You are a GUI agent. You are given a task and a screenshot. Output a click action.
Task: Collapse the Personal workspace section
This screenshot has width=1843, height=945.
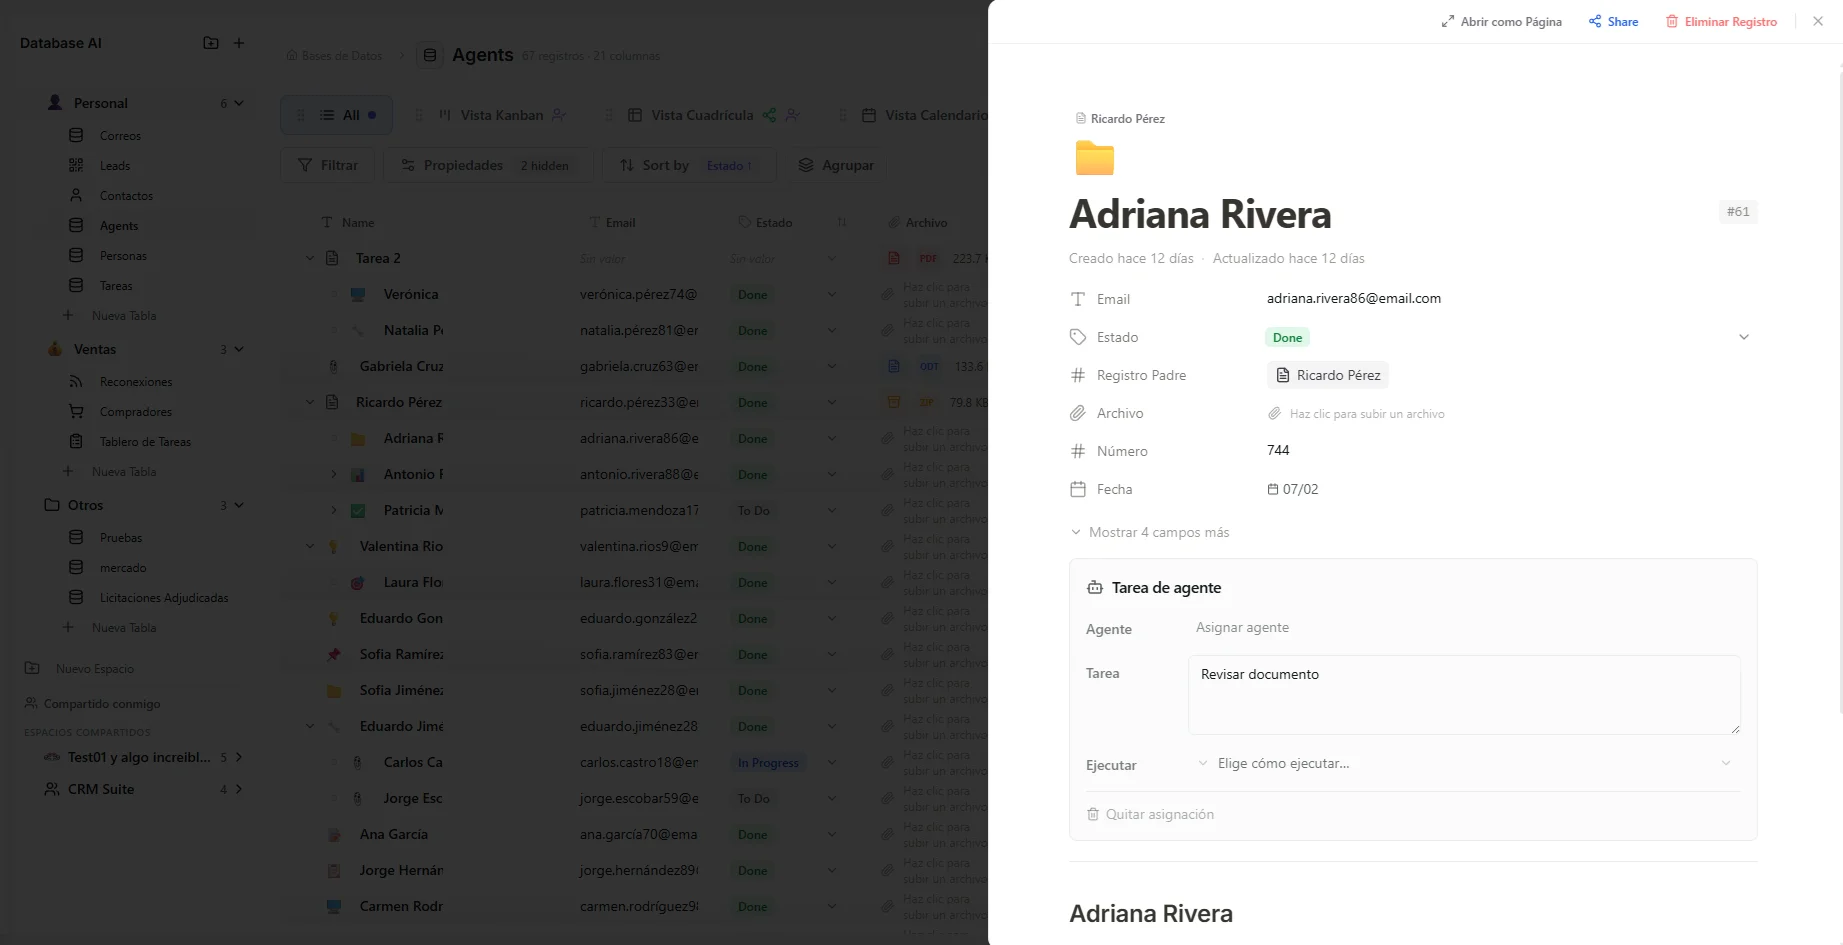[x=239, y=103]
